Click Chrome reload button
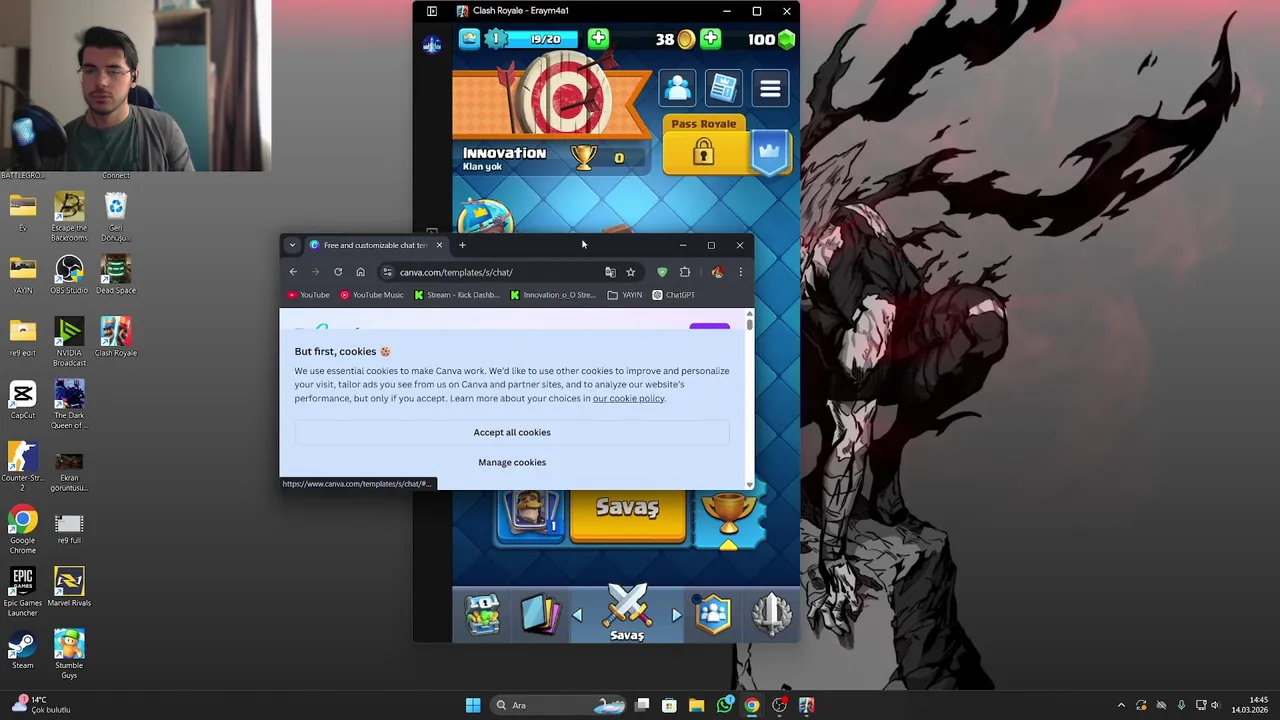 point(338,272)
